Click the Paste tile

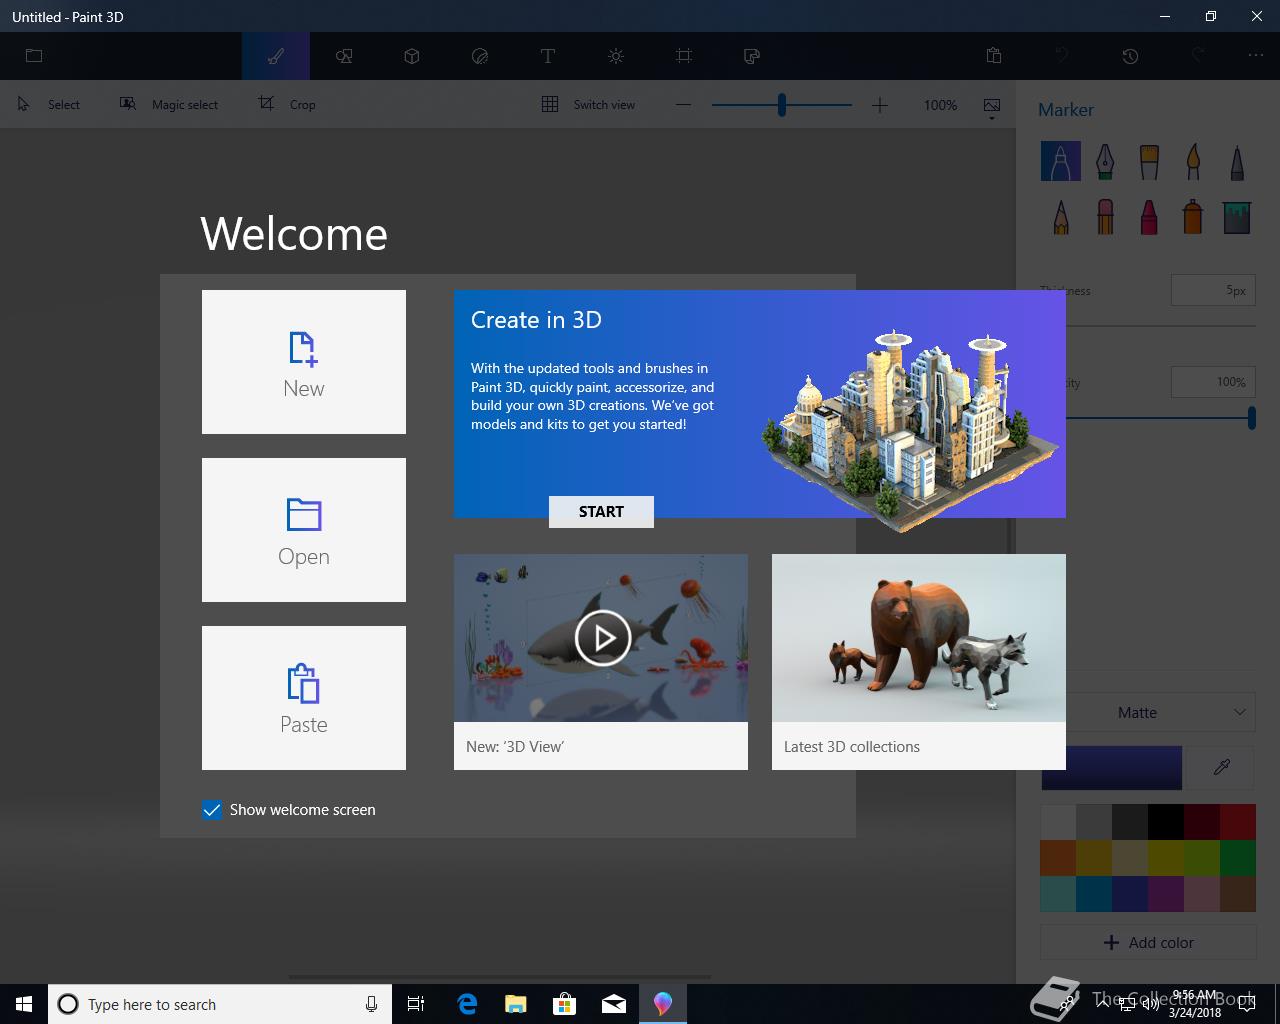[304, 698]
